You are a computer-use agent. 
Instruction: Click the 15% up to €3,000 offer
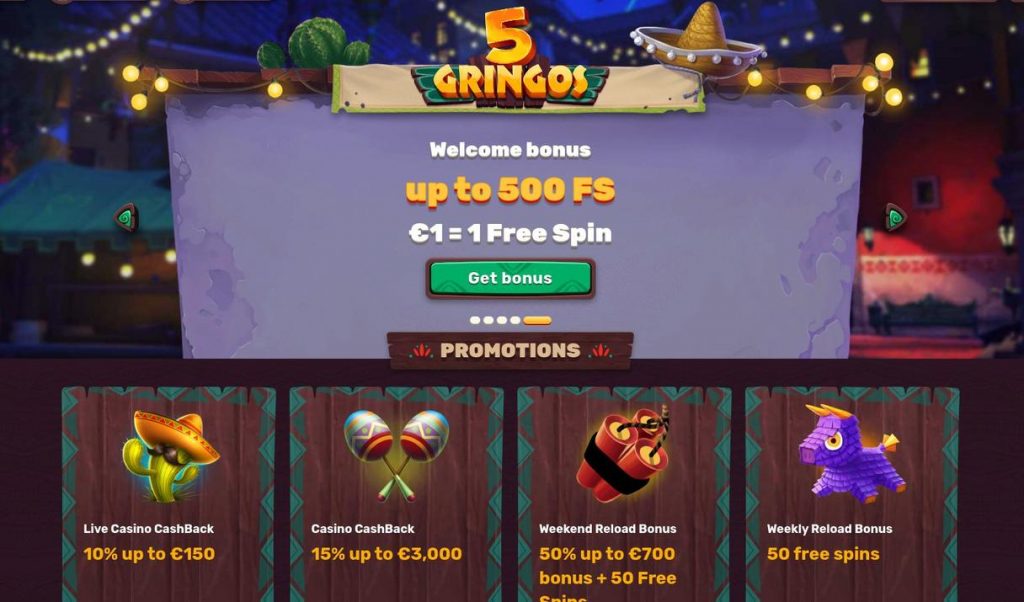[x=387, y=554]
